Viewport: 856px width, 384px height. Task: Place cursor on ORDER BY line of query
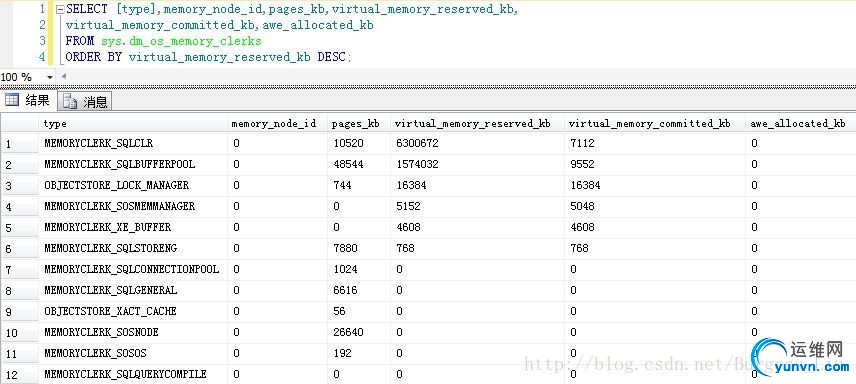coord(209,57)
